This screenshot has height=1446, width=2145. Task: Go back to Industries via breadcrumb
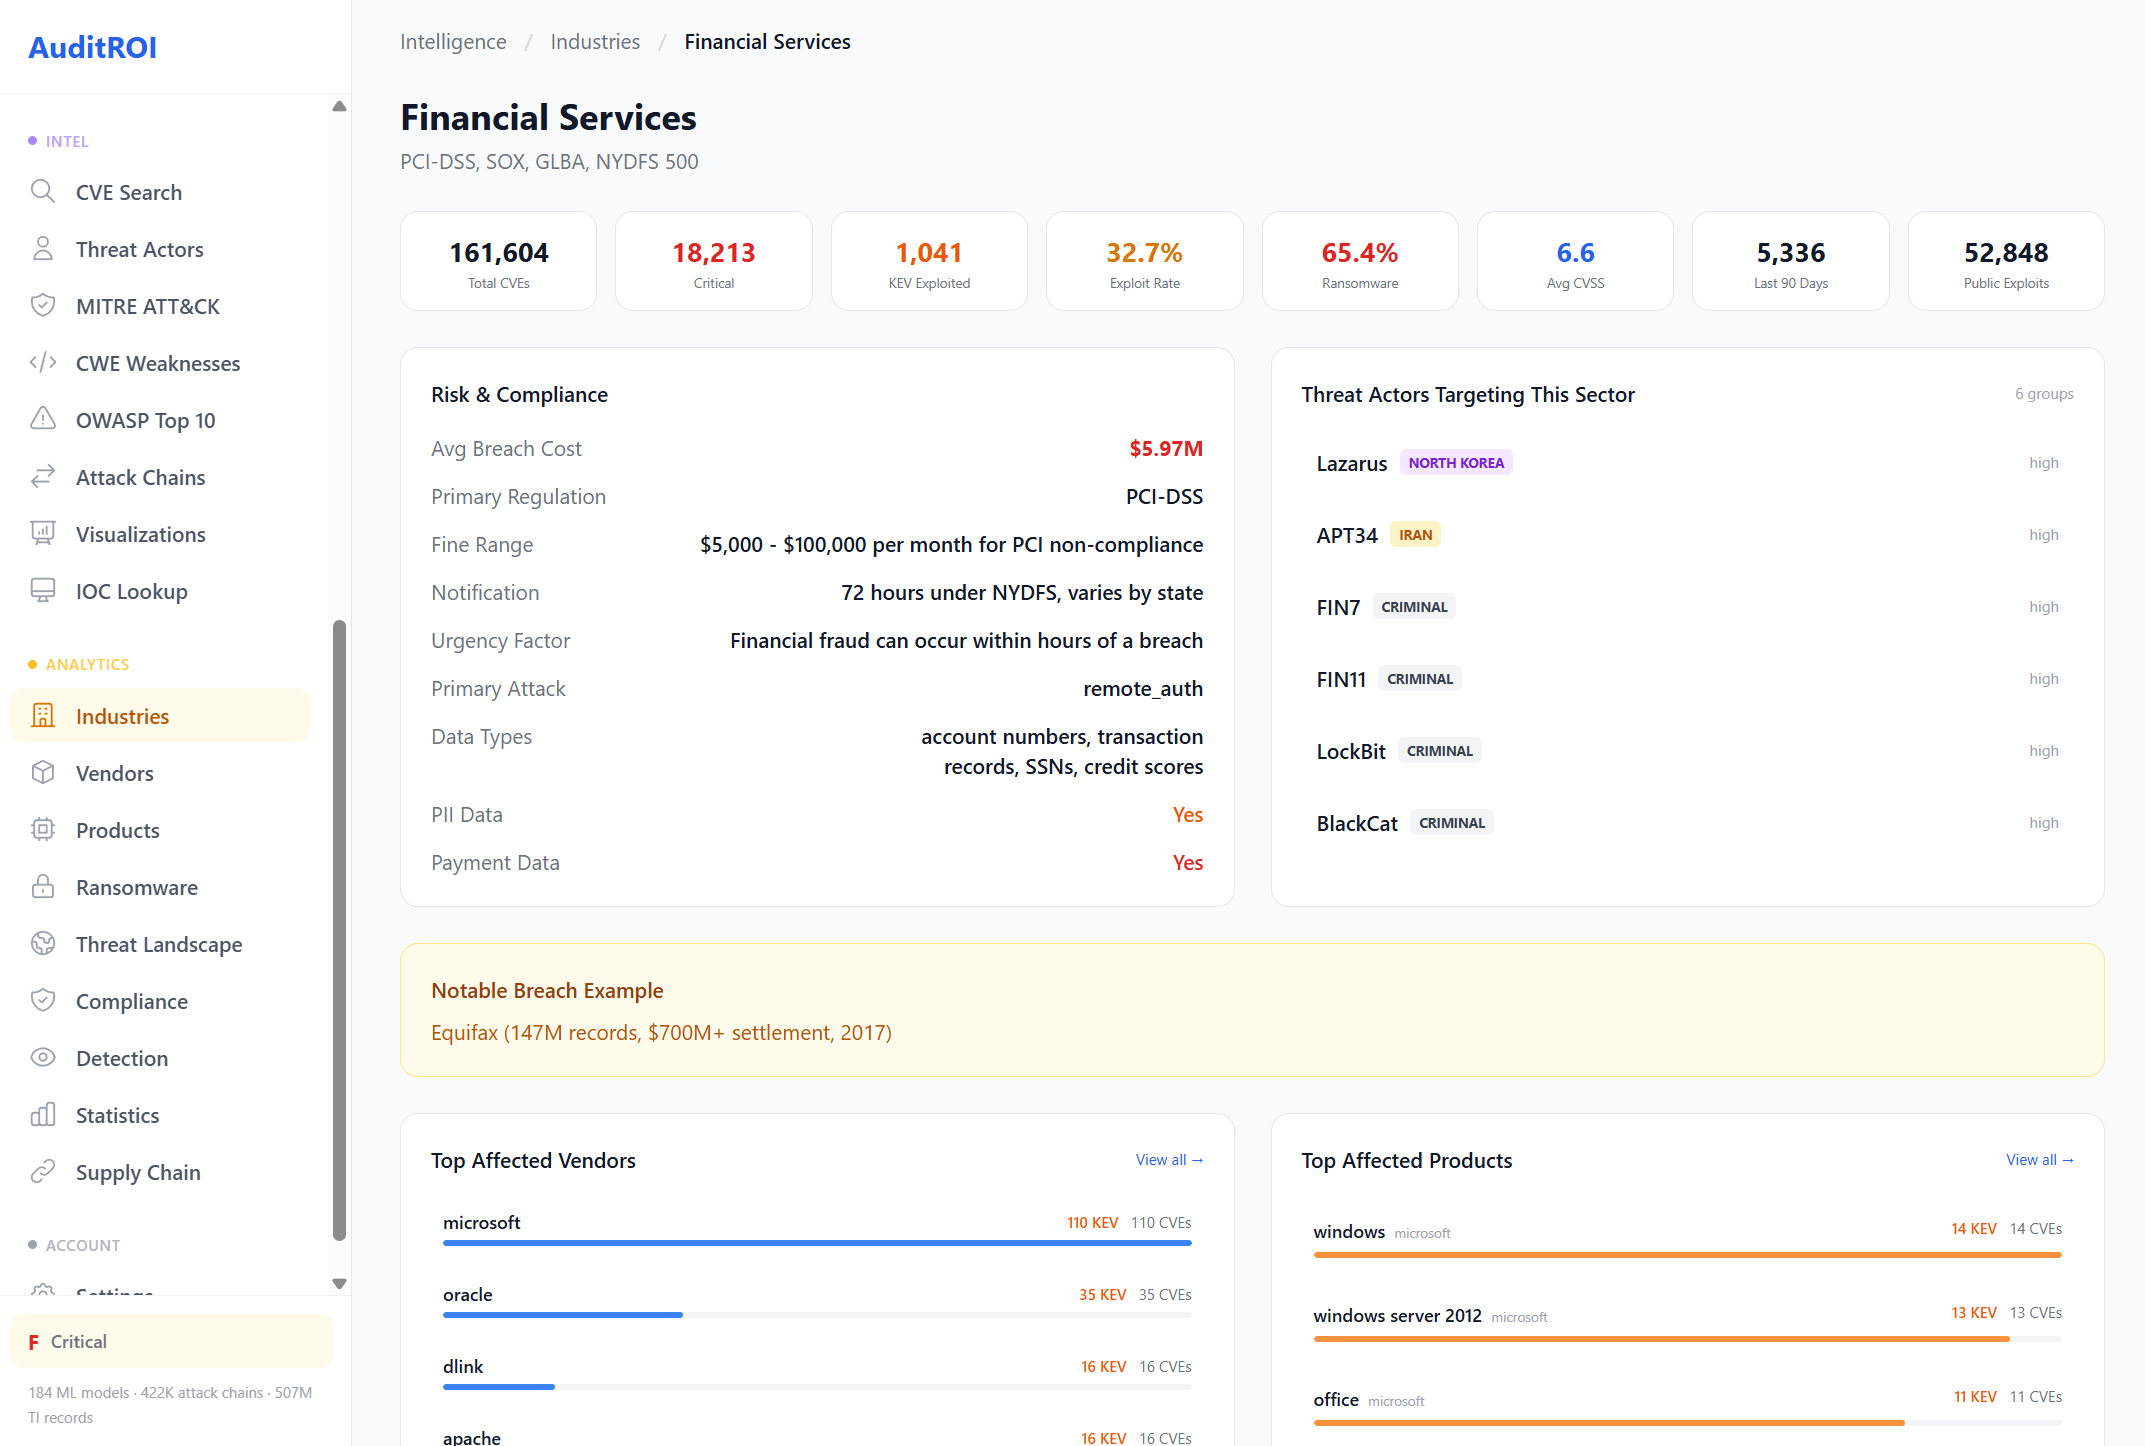click(x=595, y=42)
